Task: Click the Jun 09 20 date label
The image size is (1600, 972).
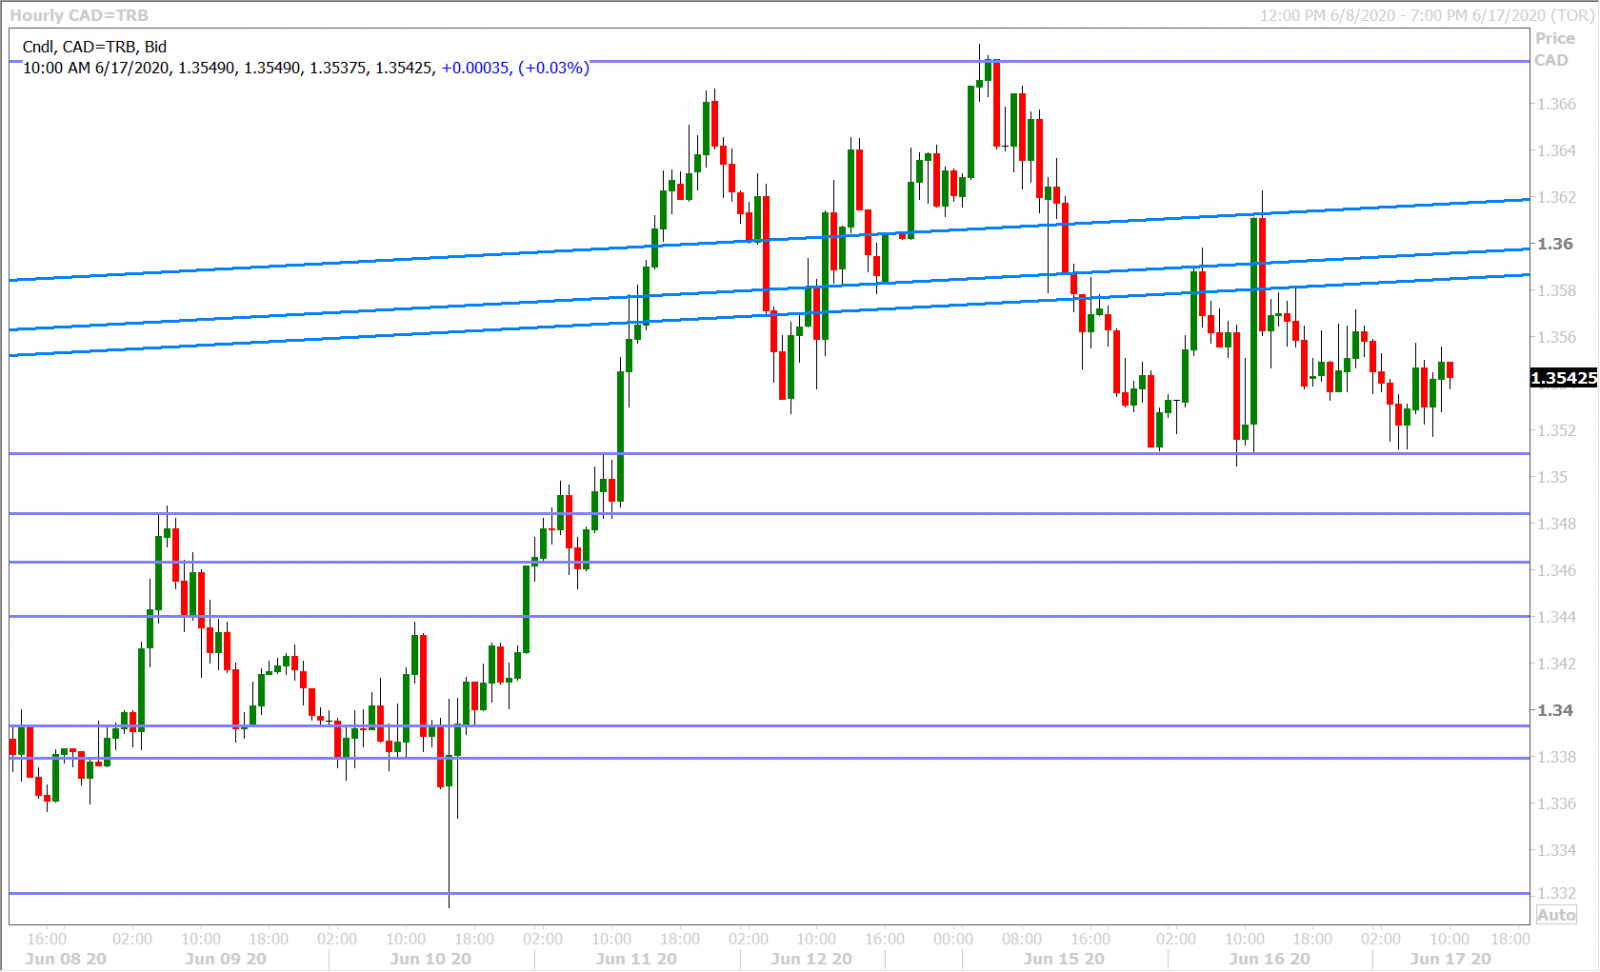Action: click(x=226, y=959)
